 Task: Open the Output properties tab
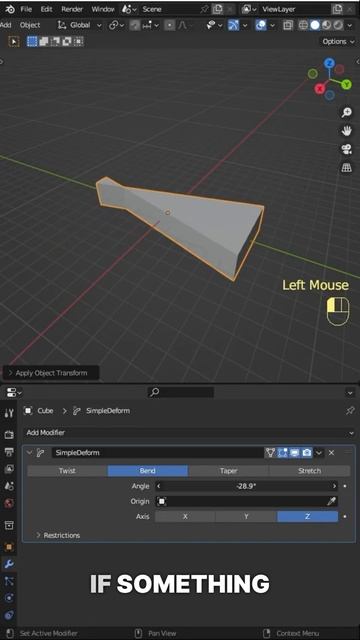click(9, 452)
